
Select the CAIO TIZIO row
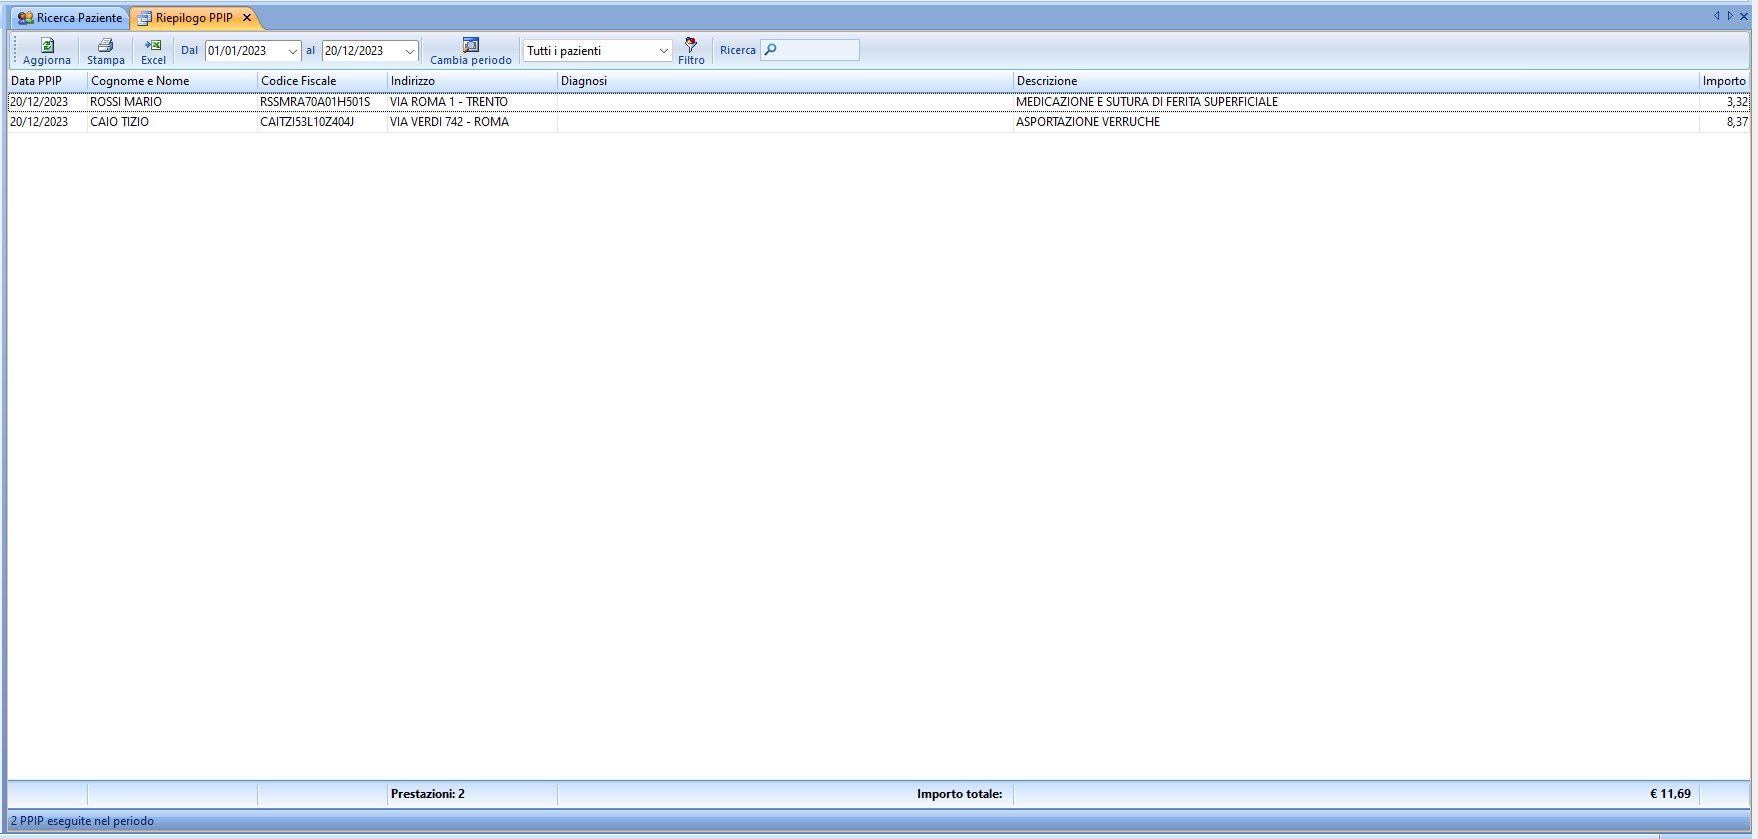(879, 122)
